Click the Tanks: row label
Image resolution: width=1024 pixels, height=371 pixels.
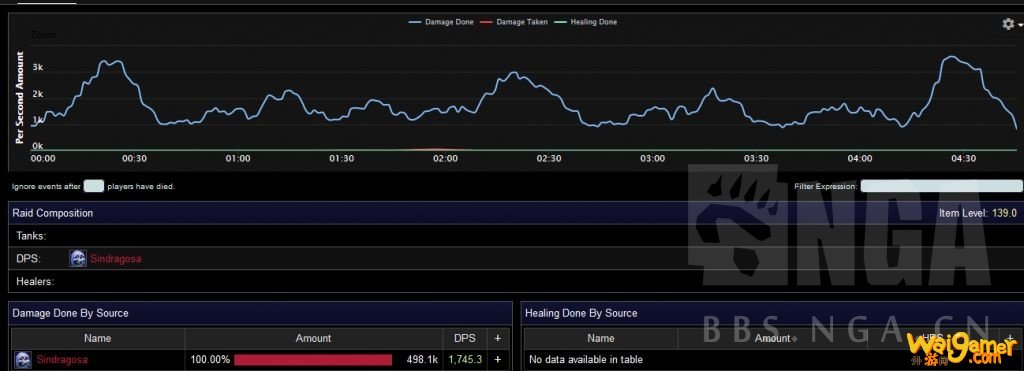click(x=31, y=236)
